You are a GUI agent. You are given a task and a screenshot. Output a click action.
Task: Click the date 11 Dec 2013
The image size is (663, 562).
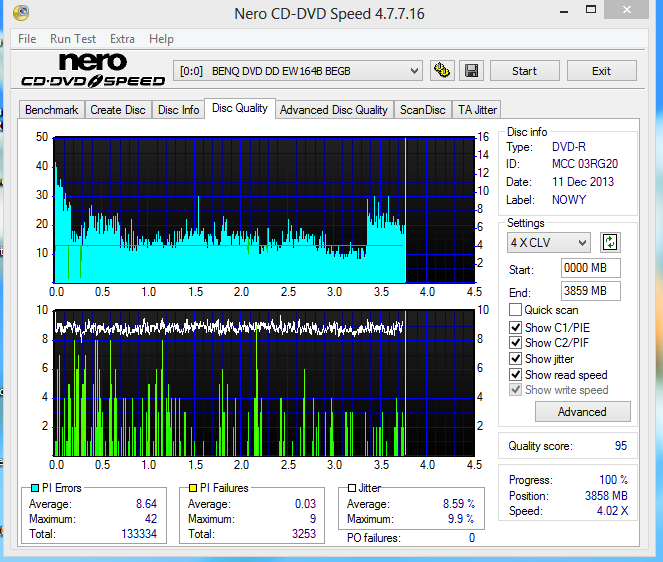(583, 182)
